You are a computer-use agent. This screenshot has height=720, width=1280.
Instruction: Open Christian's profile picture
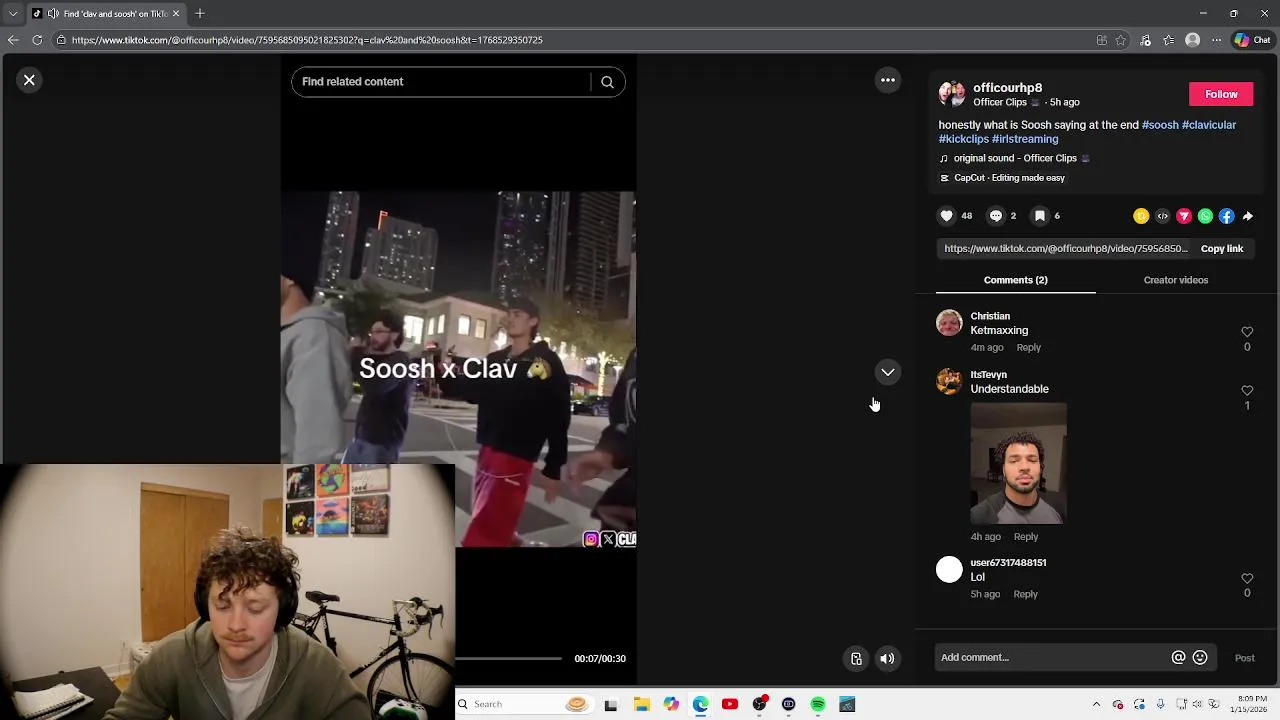(949, 323)
